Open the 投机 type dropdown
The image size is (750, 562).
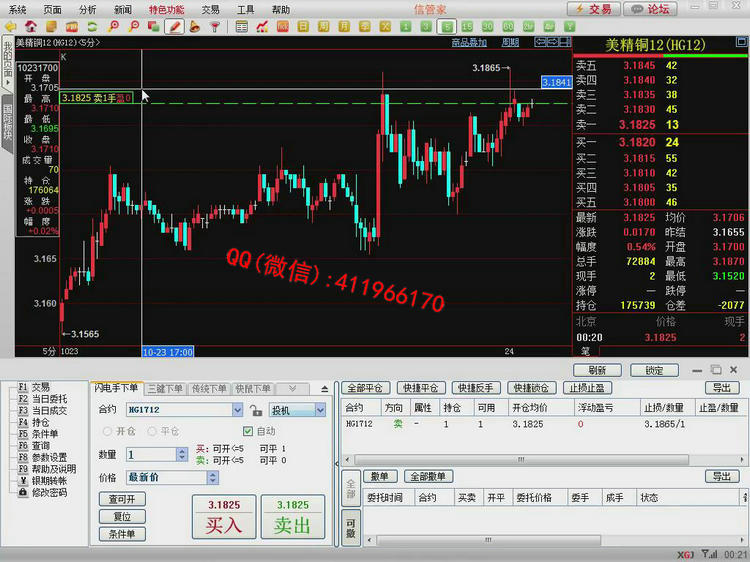pos(320,410)
